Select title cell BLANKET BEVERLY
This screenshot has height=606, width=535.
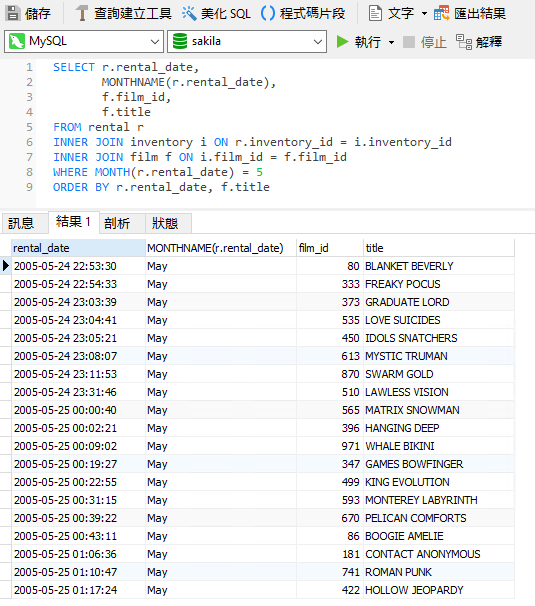[x=439, y=266]
